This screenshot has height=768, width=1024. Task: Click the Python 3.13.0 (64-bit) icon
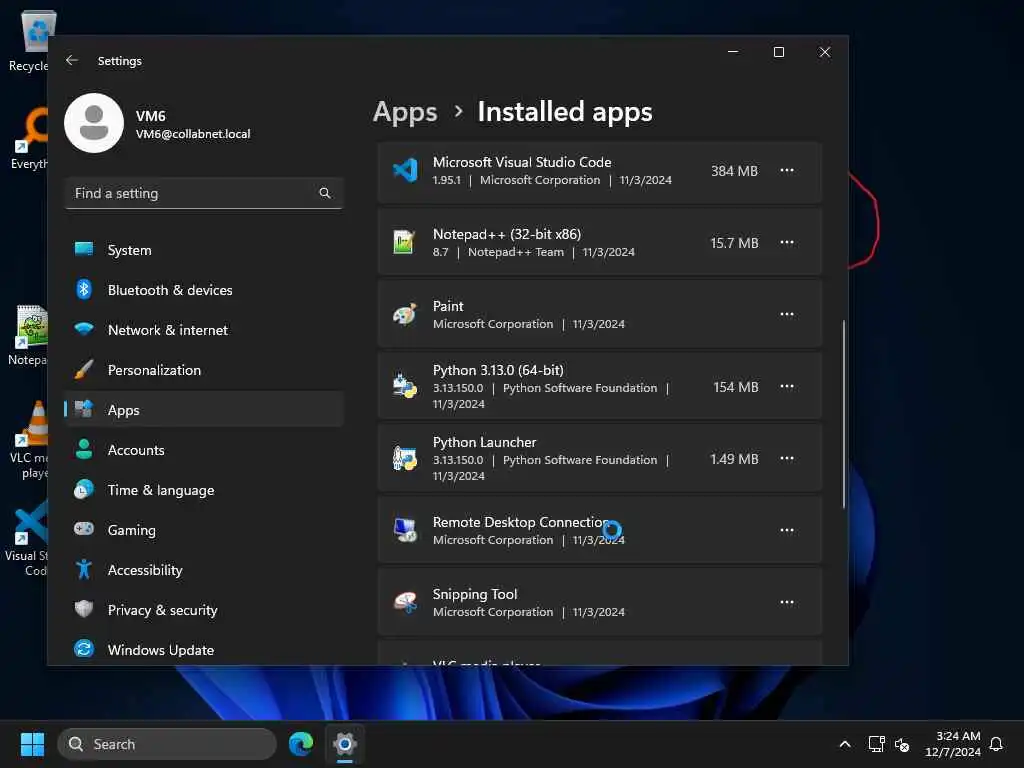[x=405, y=386]
